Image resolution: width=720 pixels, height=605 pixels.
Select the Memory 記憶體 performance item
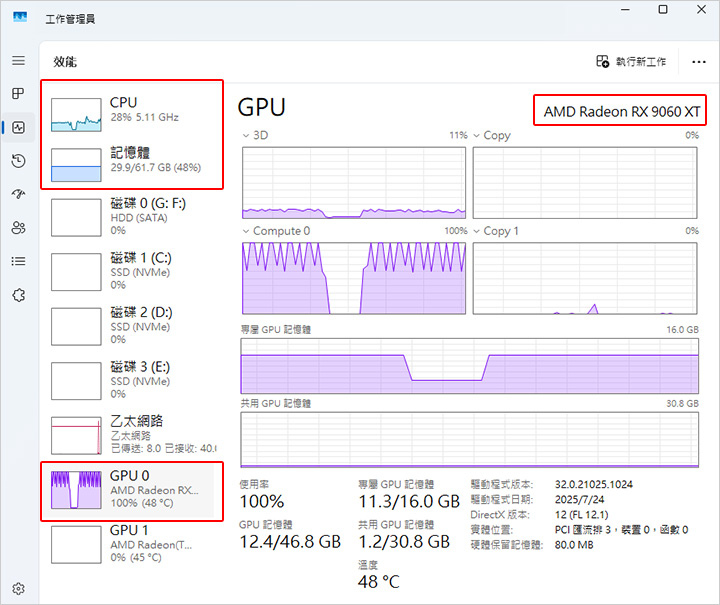pos(132,164)
